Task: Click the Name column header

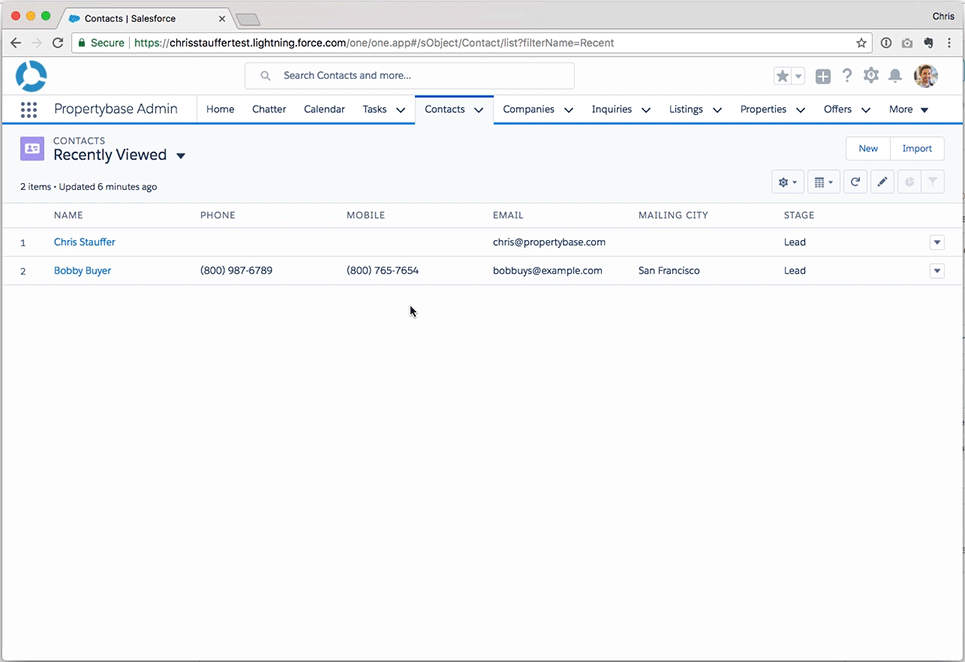Action: tap(68, 215)
